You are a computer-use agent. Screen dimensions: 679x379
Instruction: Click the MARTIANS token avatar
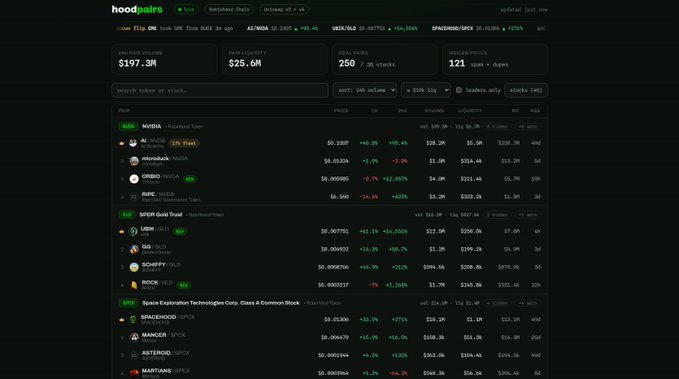pyautogui.click(x=134, y=373)
